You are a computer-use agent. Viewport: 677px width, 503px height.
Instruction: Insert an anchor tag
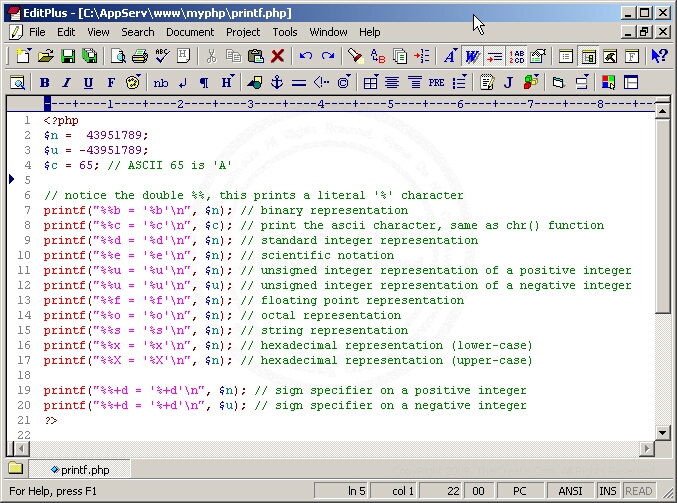click(276, 82)
